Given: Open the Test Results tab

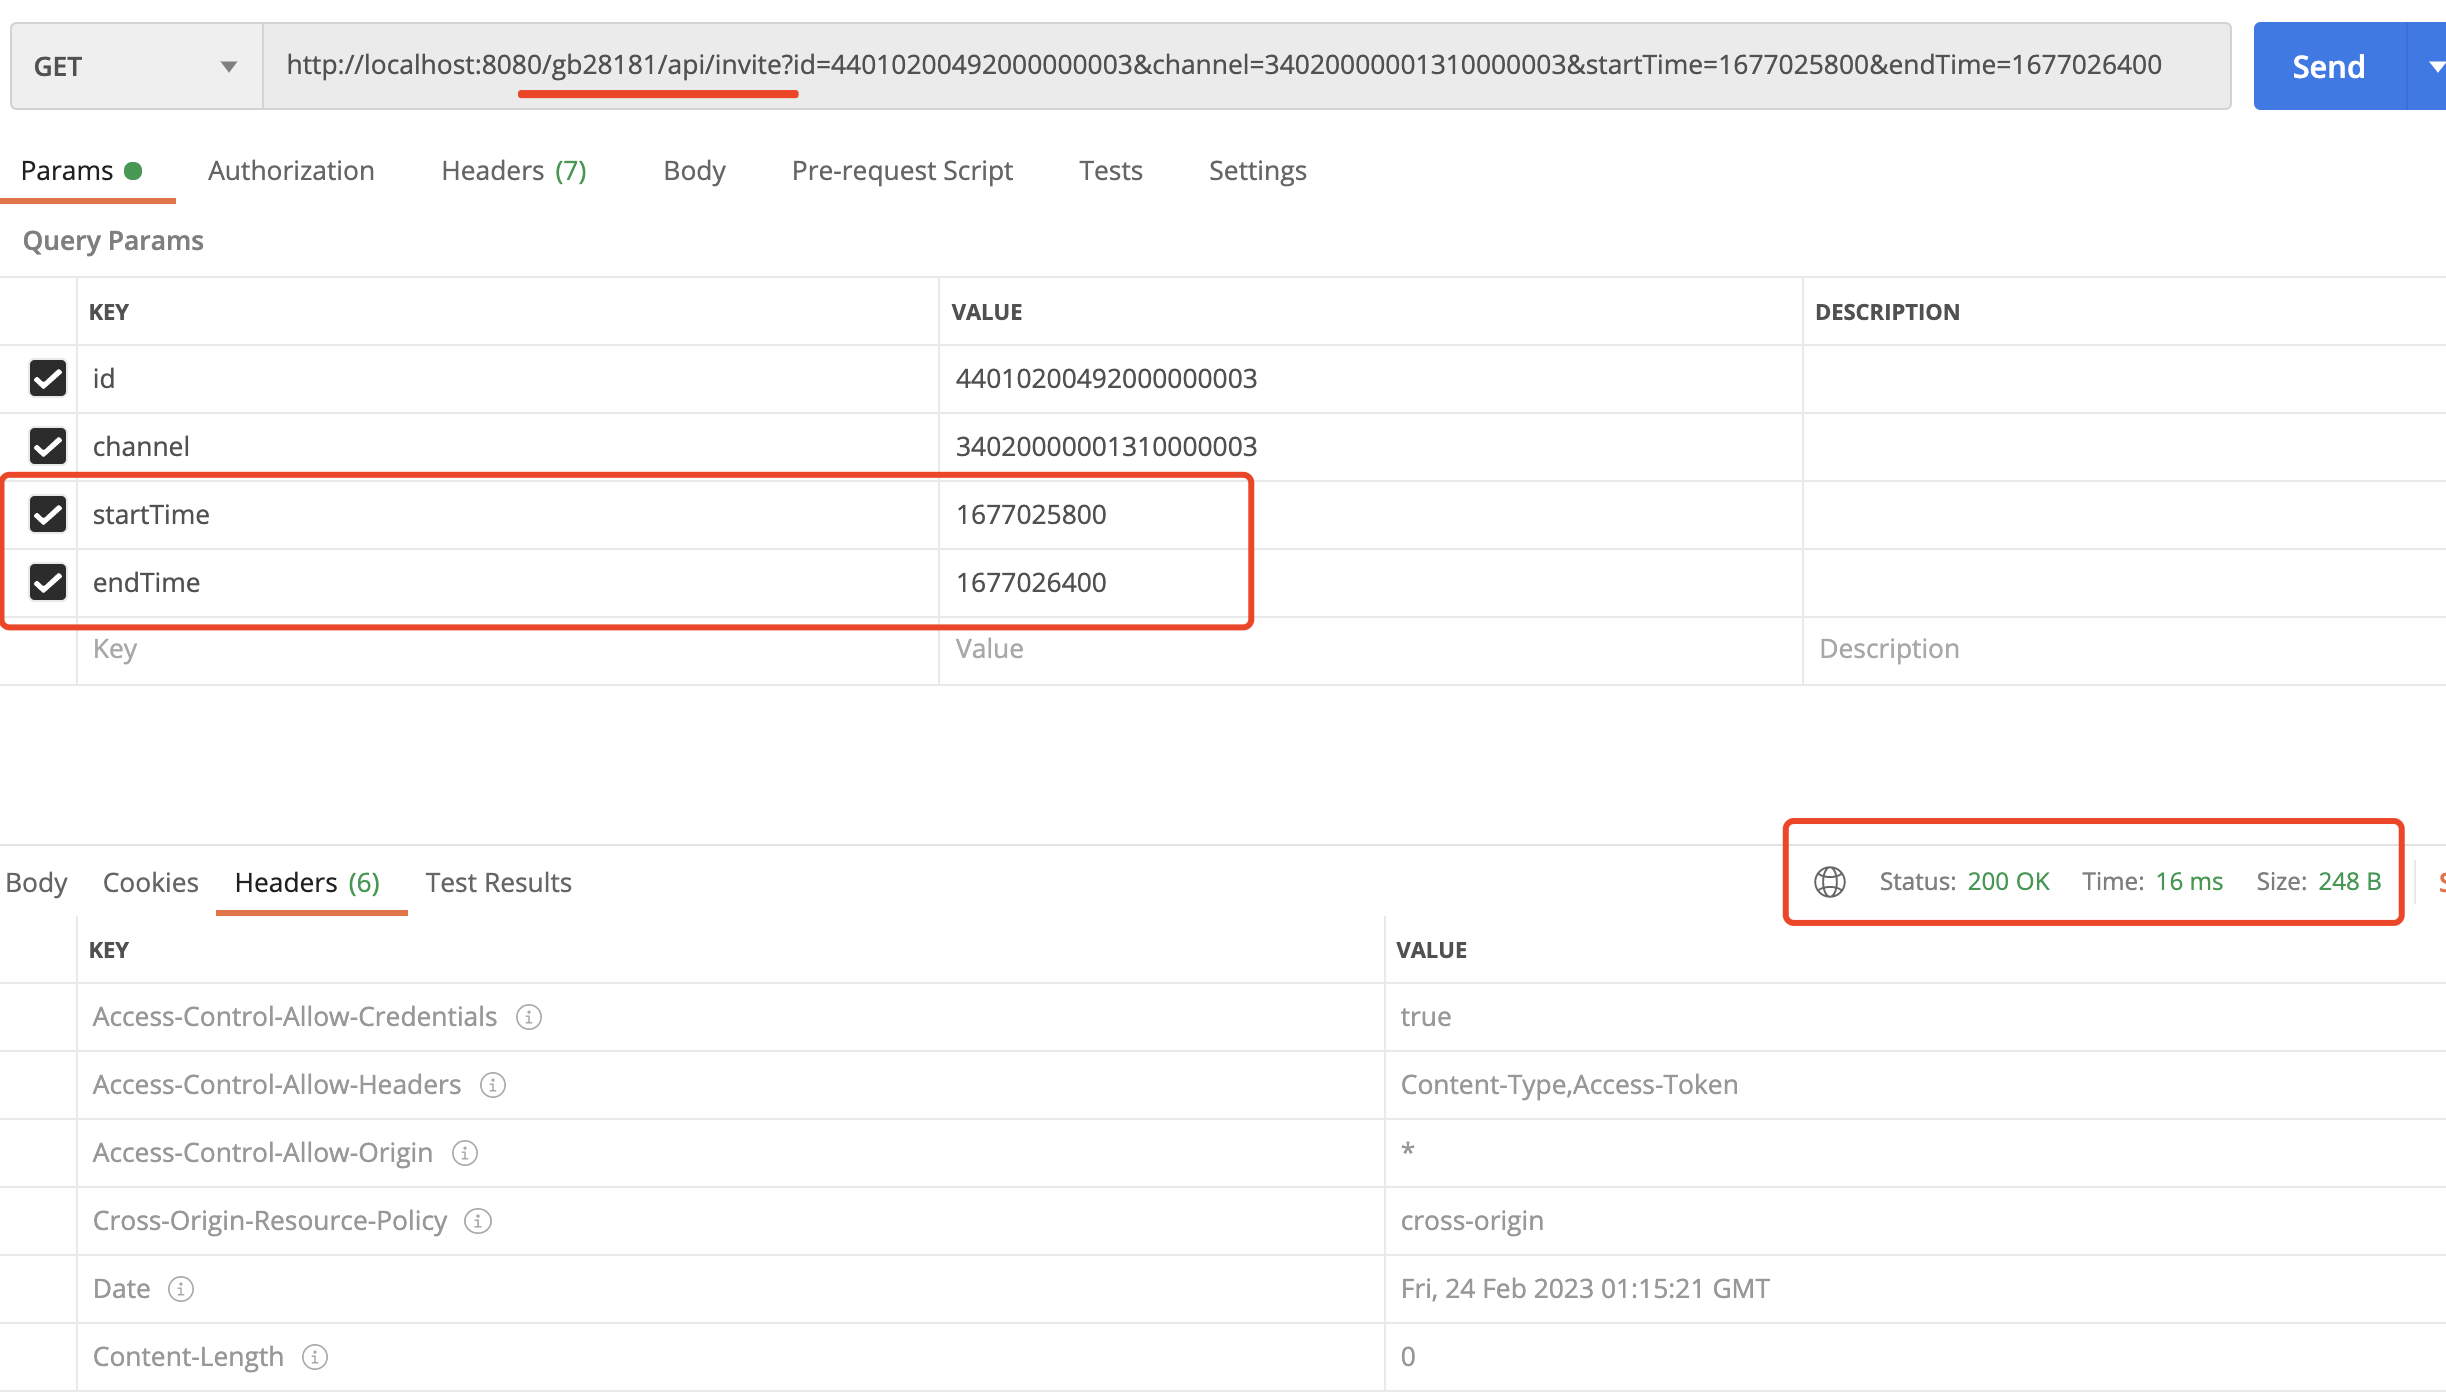Looking at the screenshot, I should point(497,882).
